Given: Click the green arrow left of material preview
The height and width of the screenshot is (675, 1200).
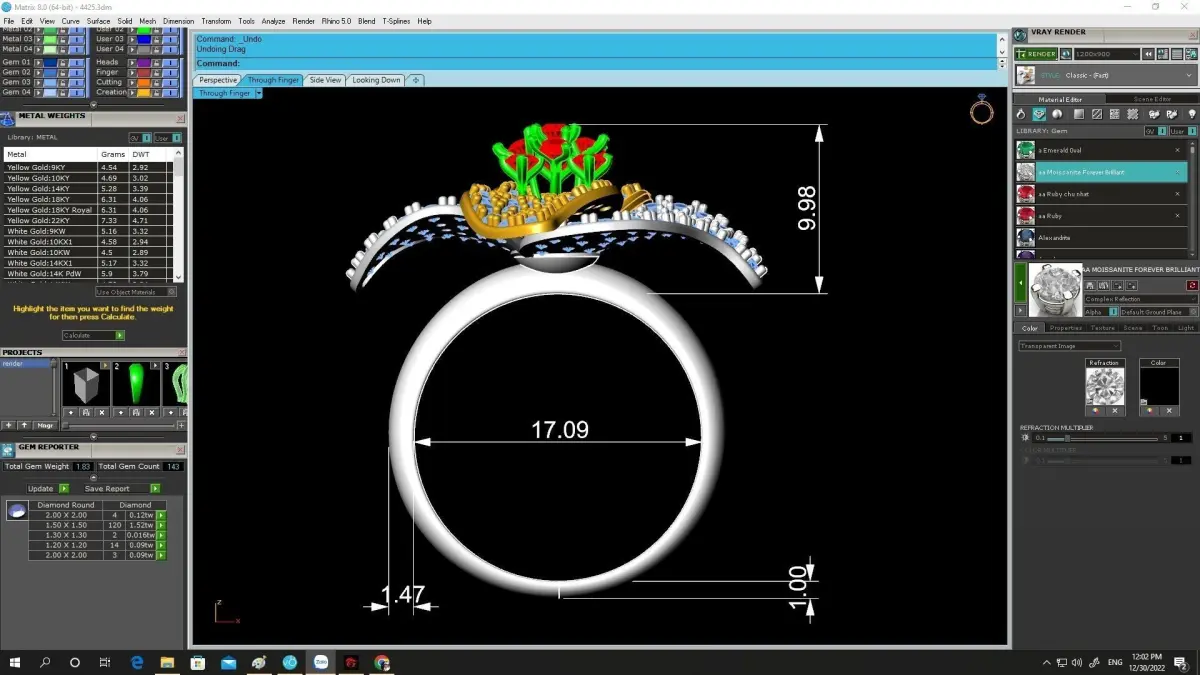Looking at the screenshot, I should coord(1021,284).
